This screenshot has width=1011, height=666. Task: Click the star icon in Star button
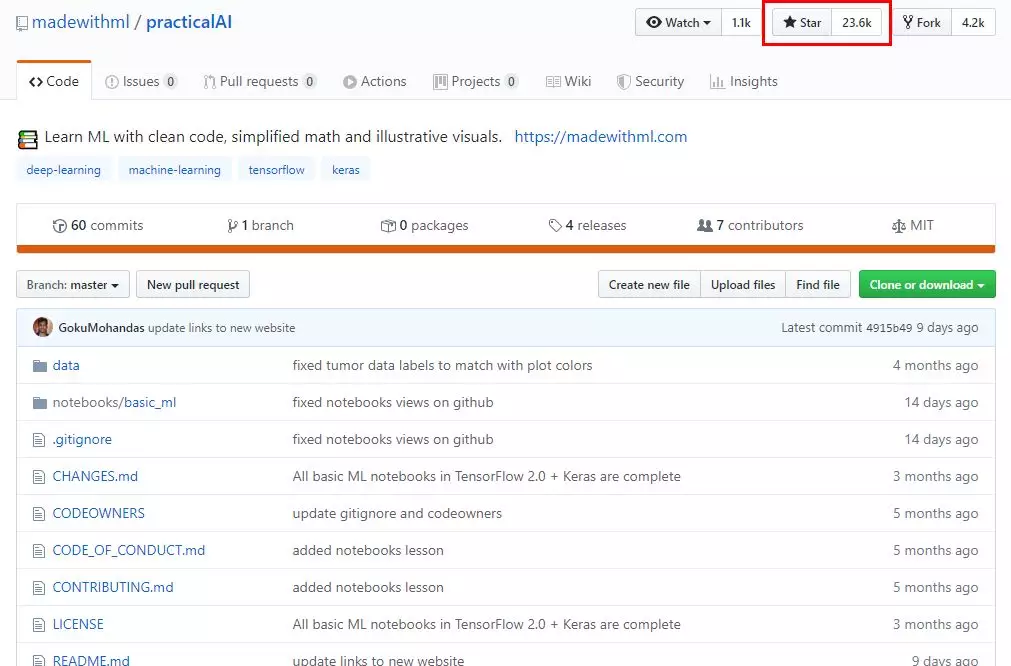789,23
